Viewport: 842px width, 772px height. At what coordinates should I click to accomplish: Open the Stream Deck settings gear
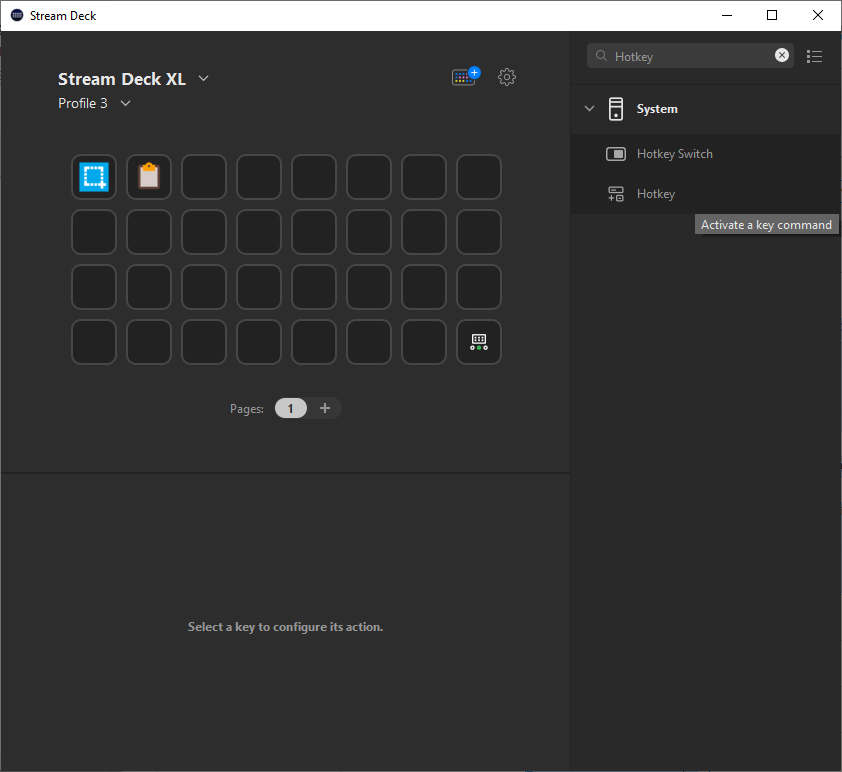click(x=507, y=76)
